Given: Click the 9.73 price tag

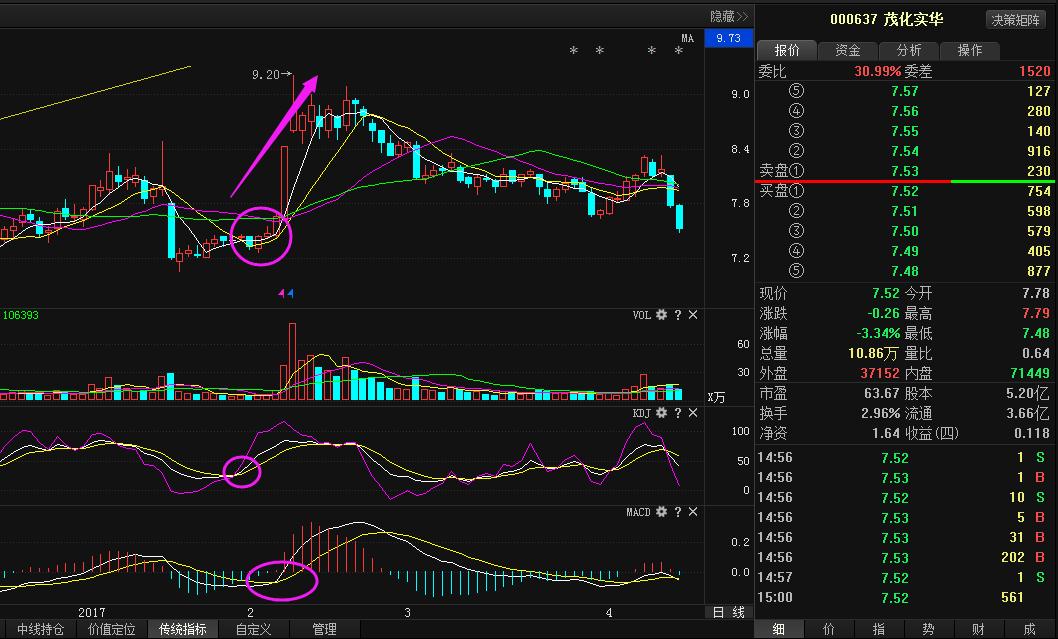Looking at the screenshot, I should tap(729, 38).
